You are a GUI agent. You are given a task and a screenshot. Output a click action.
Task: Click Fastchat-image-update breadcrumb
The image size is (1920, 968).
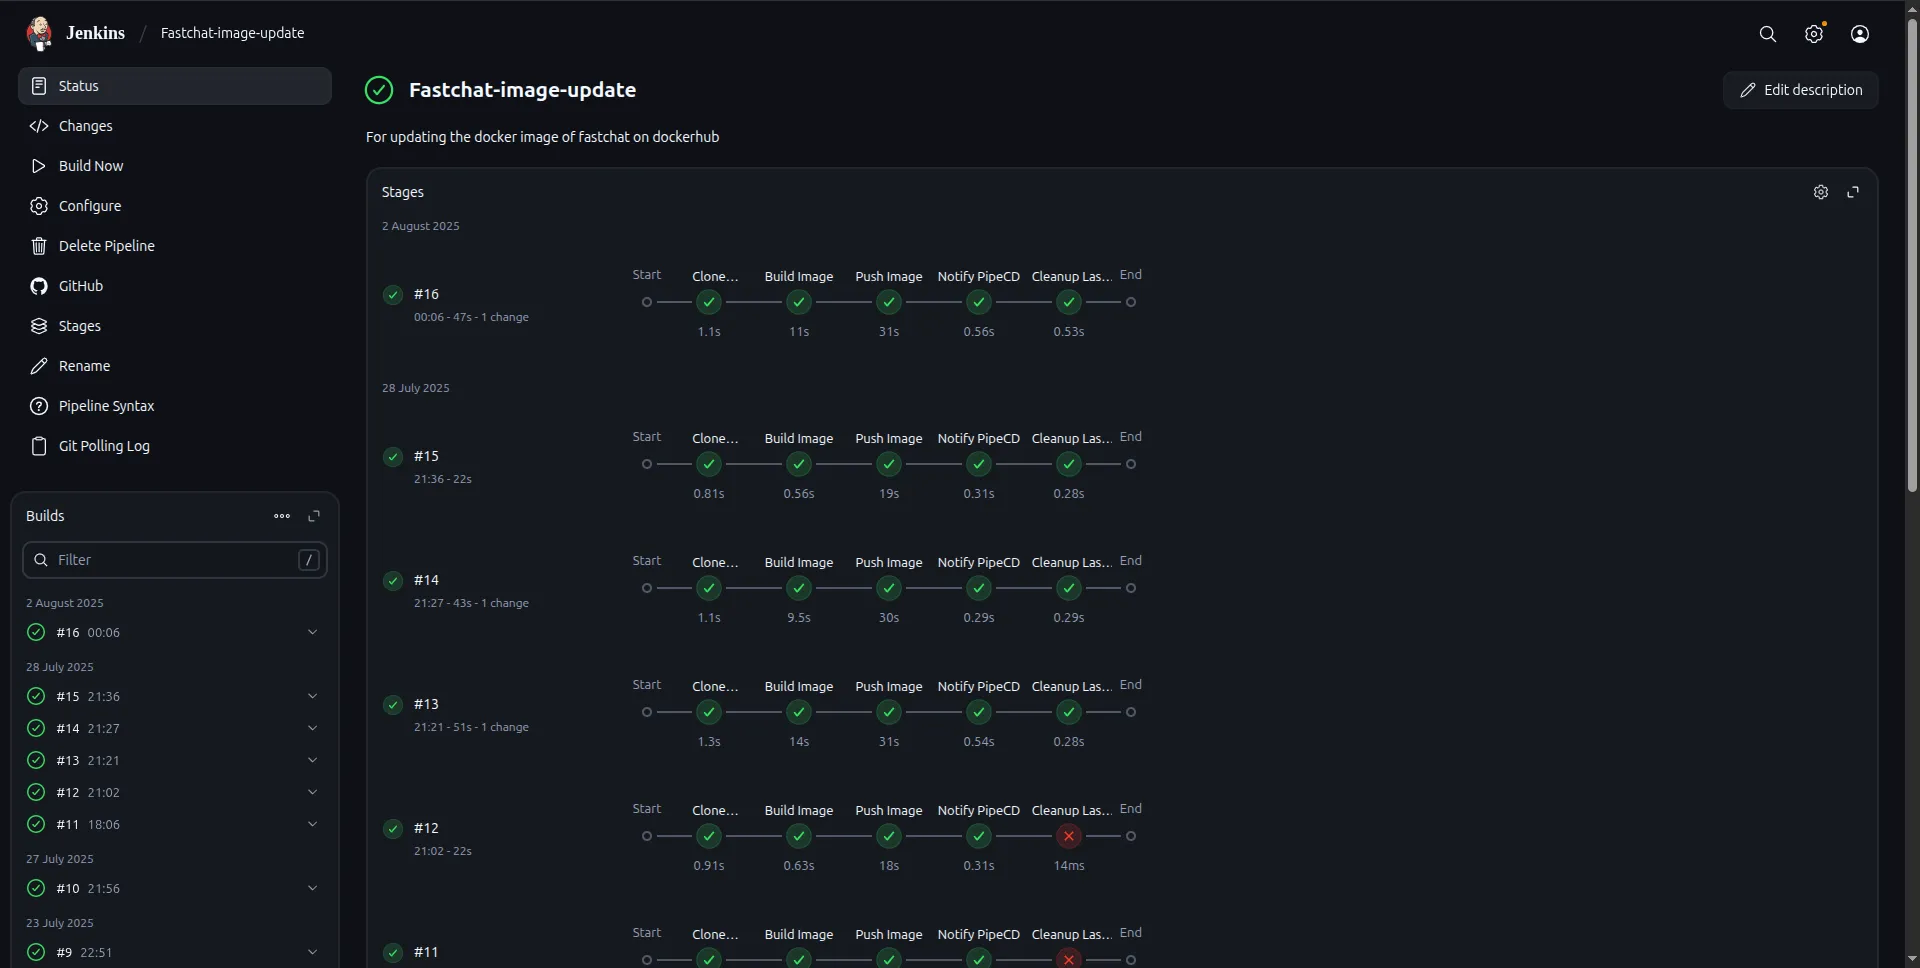pos(232,33)
